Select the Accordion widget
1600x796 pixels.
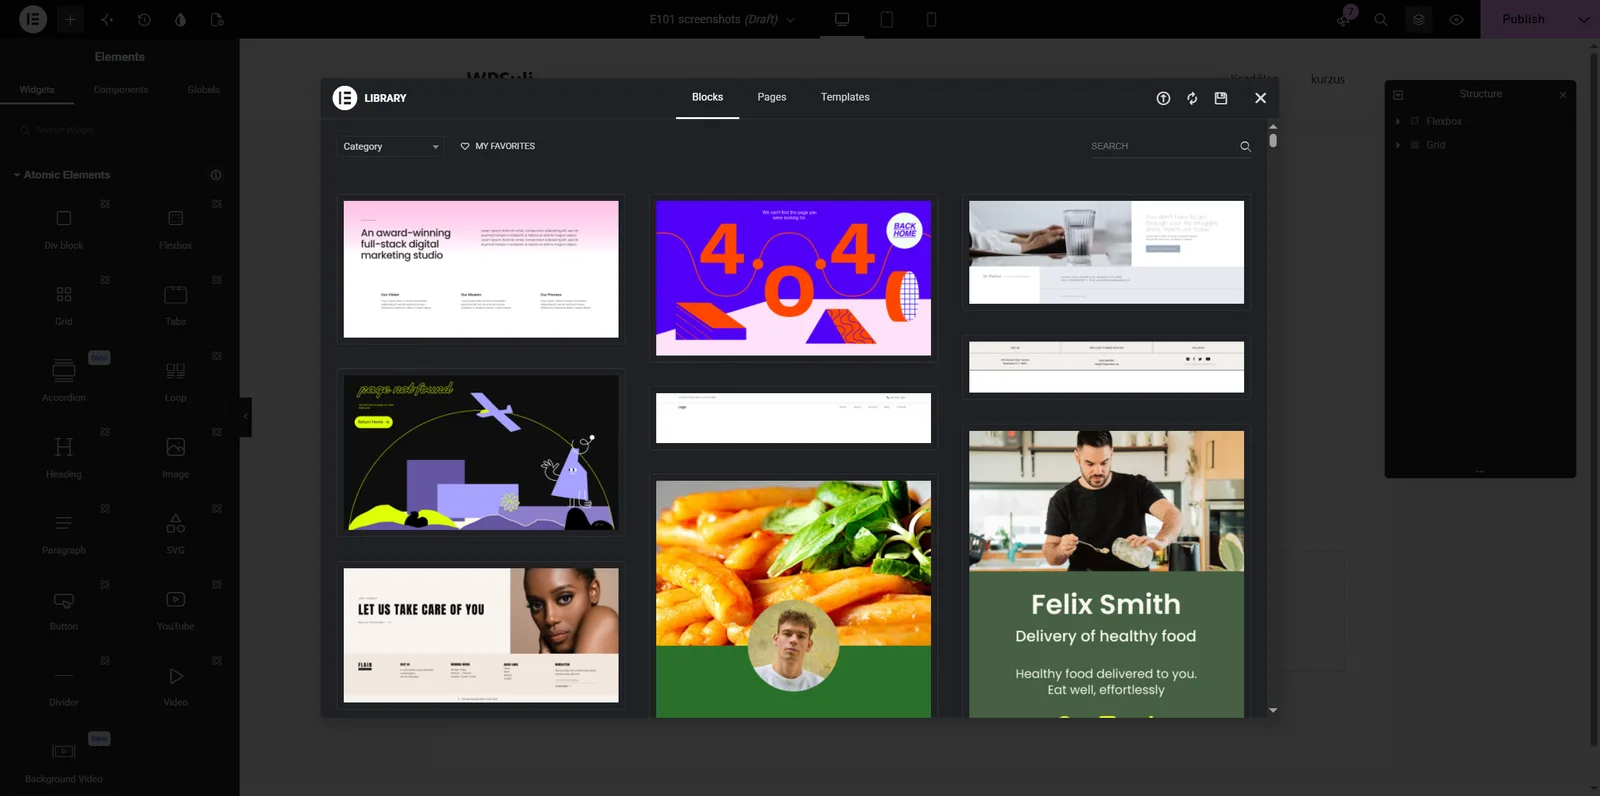pos(64,381)
